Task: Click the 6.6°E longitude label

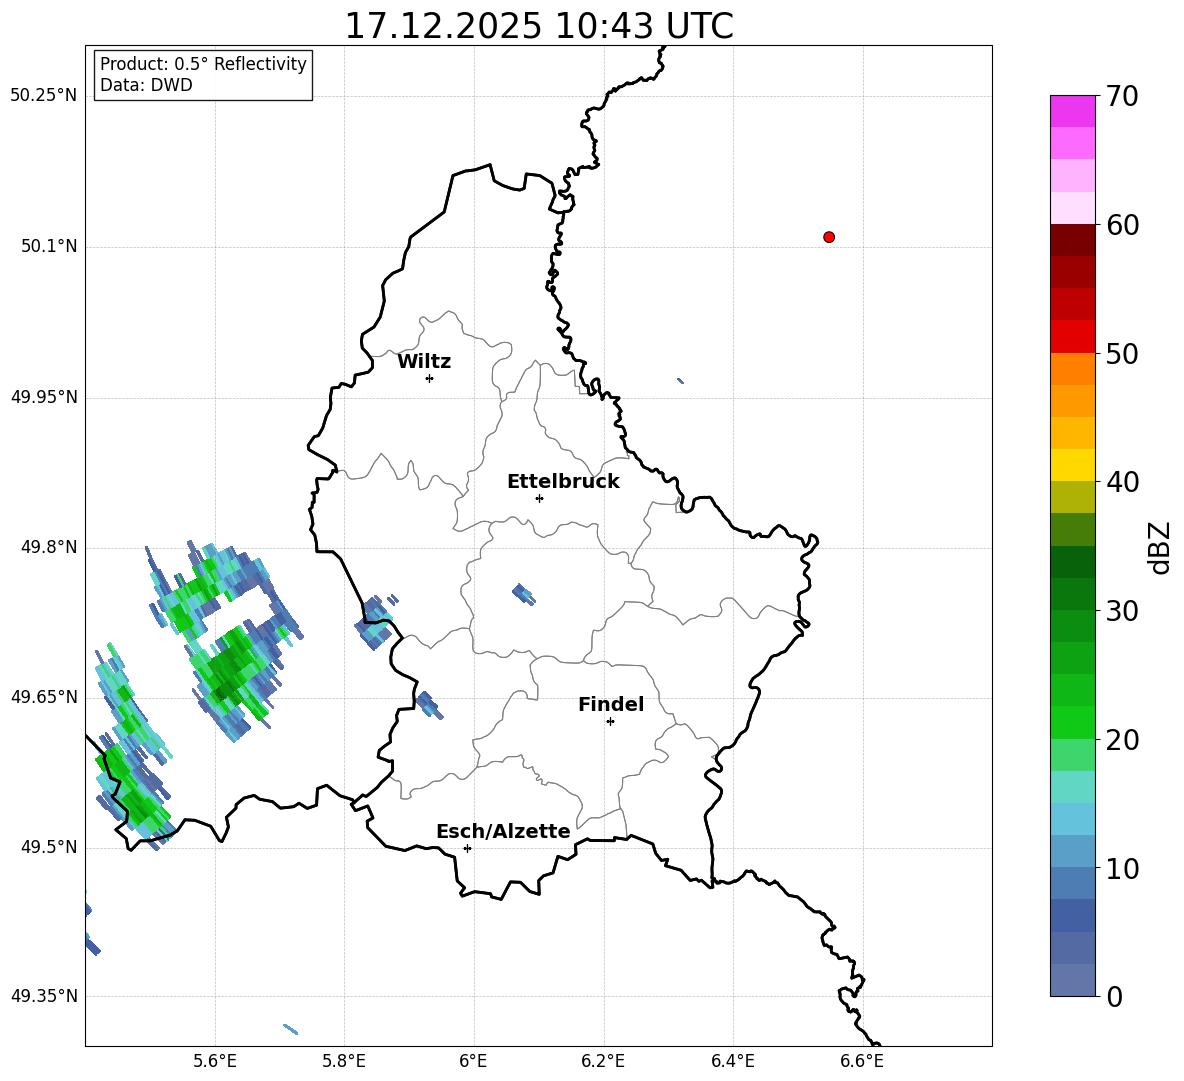Action: [x=862, y=1061]
